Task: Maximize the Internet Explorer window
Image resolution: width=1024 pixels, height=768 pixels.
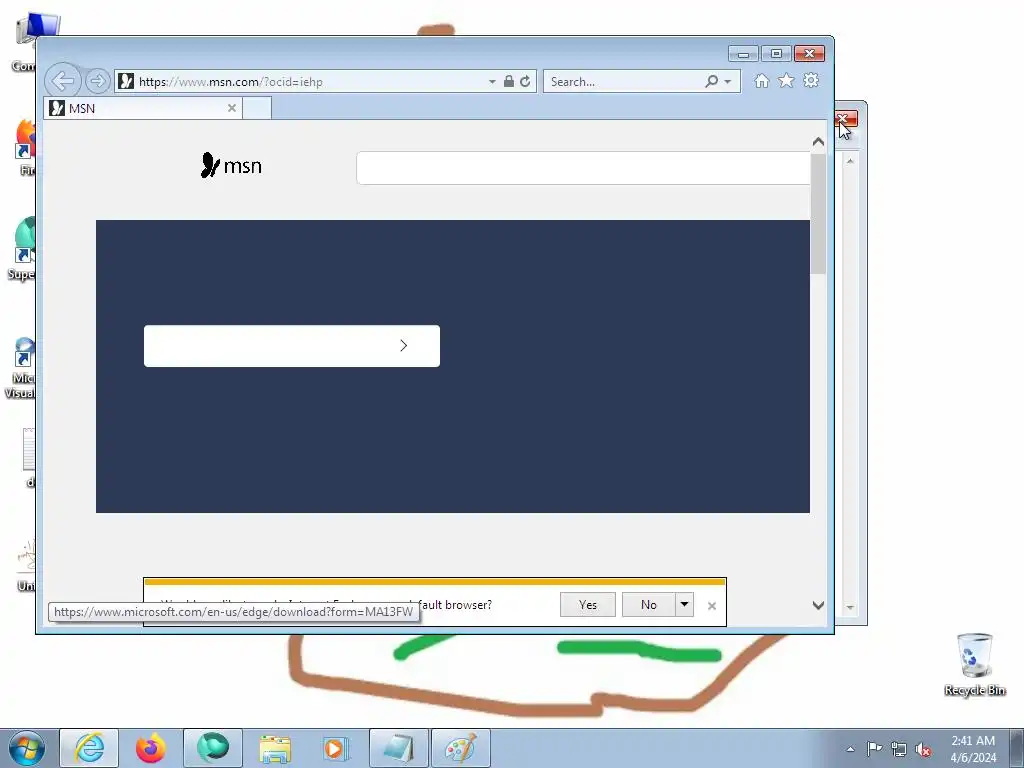Action: pos(776,54)
